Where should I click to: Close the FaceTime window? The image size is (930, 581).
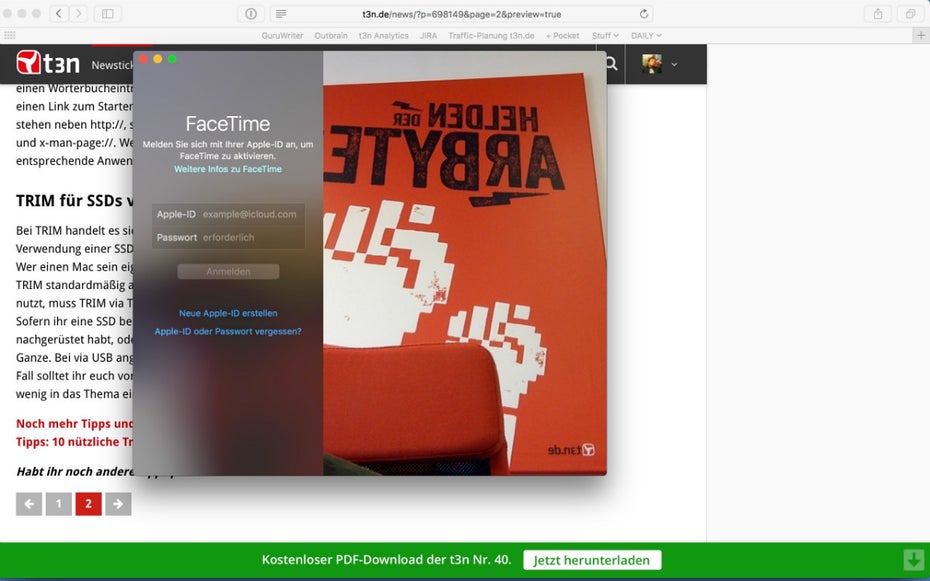tap(143, 59)
